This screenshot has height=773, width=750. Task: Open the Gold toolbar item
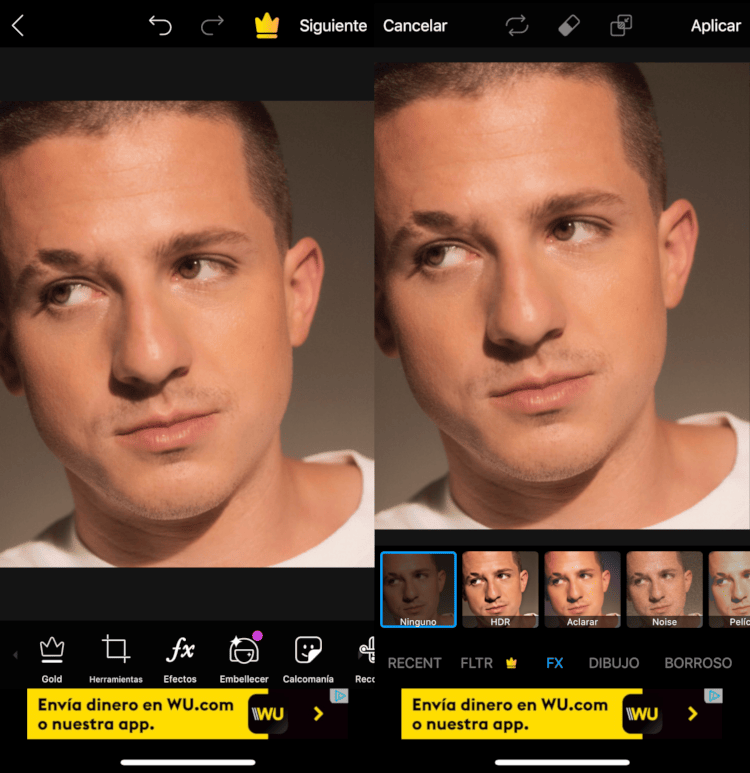(x=52, y=658)
